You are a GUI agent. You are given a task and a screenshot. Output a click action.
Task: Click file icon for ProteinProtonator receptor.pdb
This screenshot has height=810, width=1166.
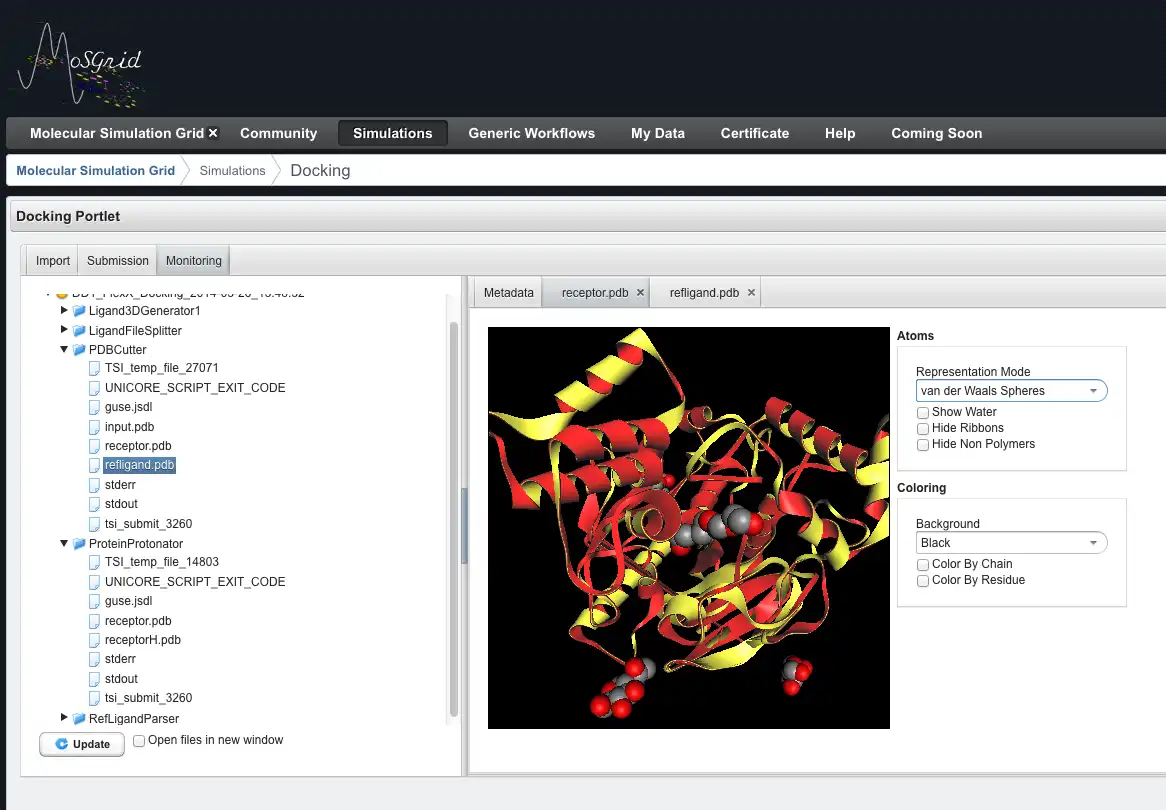click(94, 621)
